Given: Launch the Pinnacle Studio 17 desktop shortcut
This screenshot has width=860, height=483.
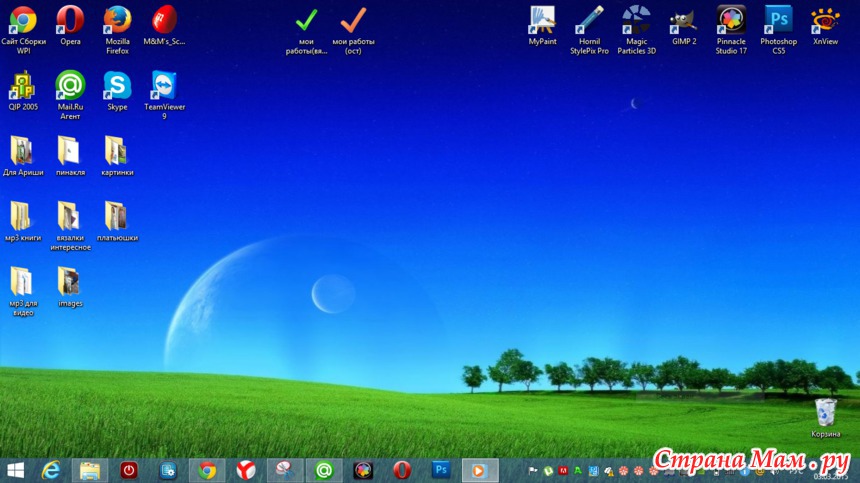Looking at the screenshot, I should tap(731, 30).
